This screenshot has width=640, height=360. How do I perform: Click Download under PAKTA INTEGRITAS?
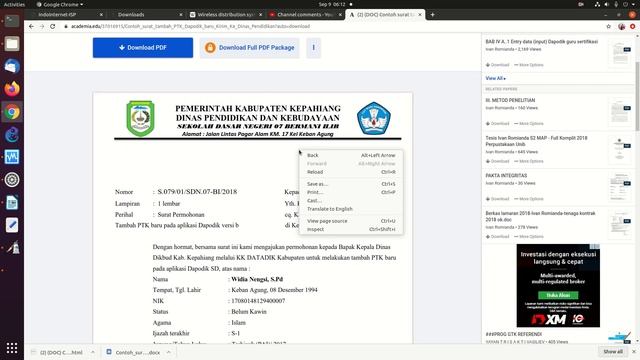point(498,199)
